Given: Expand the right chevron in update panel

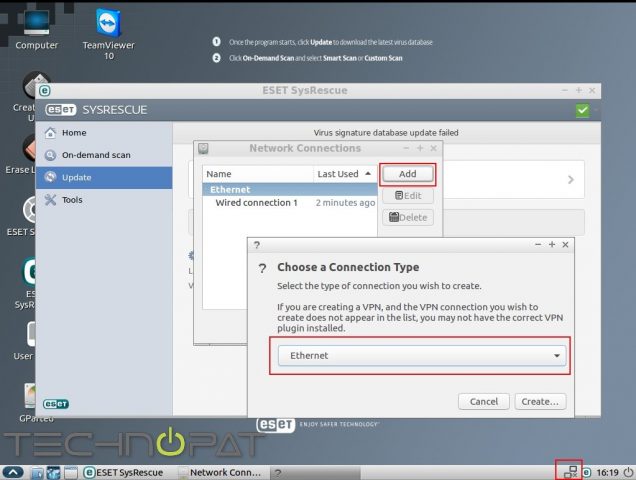Looking at the screenshot, I should 571,179.
